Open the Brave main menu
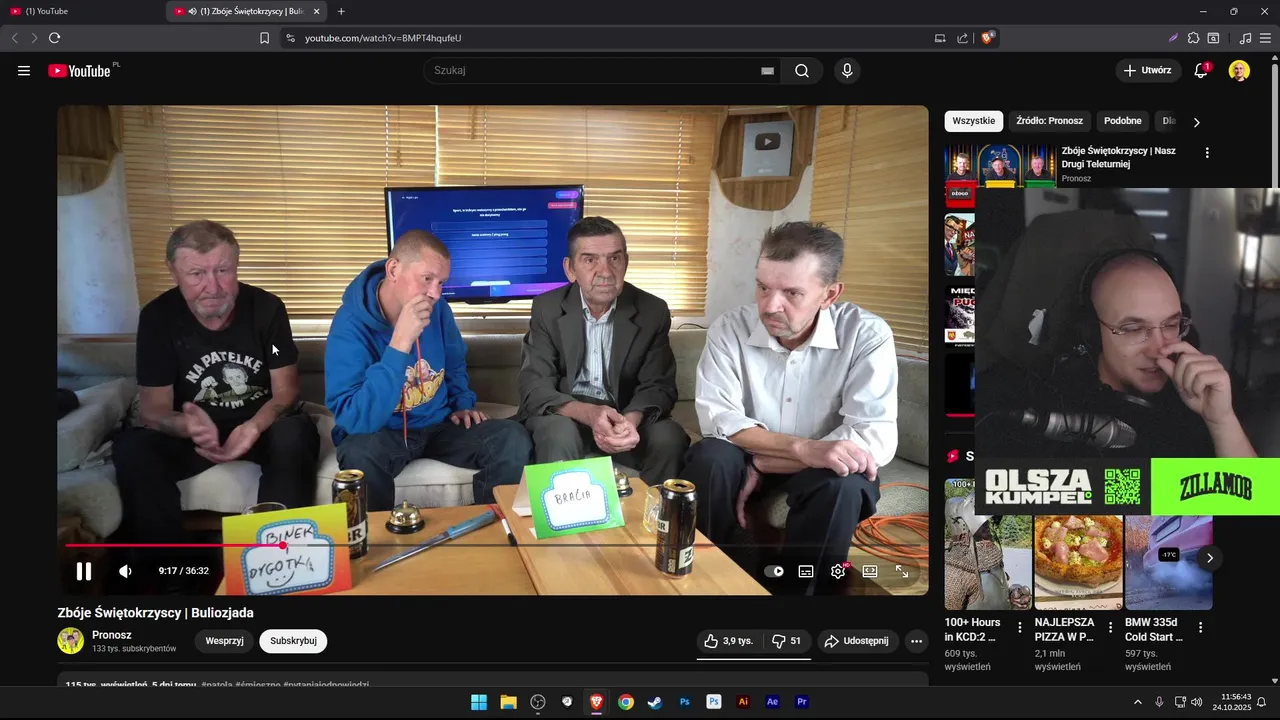Viewport: 1280px width, 720px height. tap(1266, 38)
